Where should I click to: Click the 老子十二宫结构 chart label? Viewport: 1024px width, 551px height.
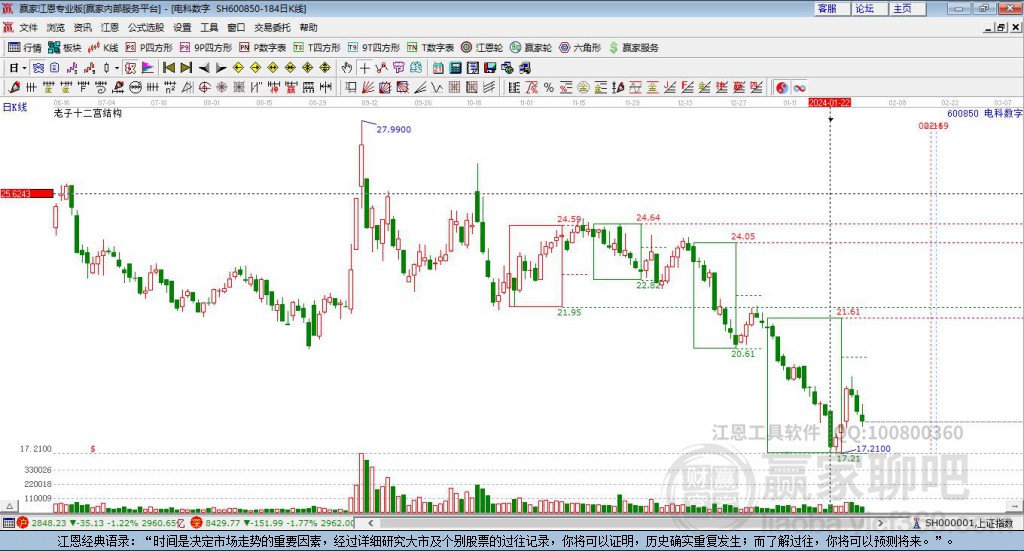coord(88,113)
